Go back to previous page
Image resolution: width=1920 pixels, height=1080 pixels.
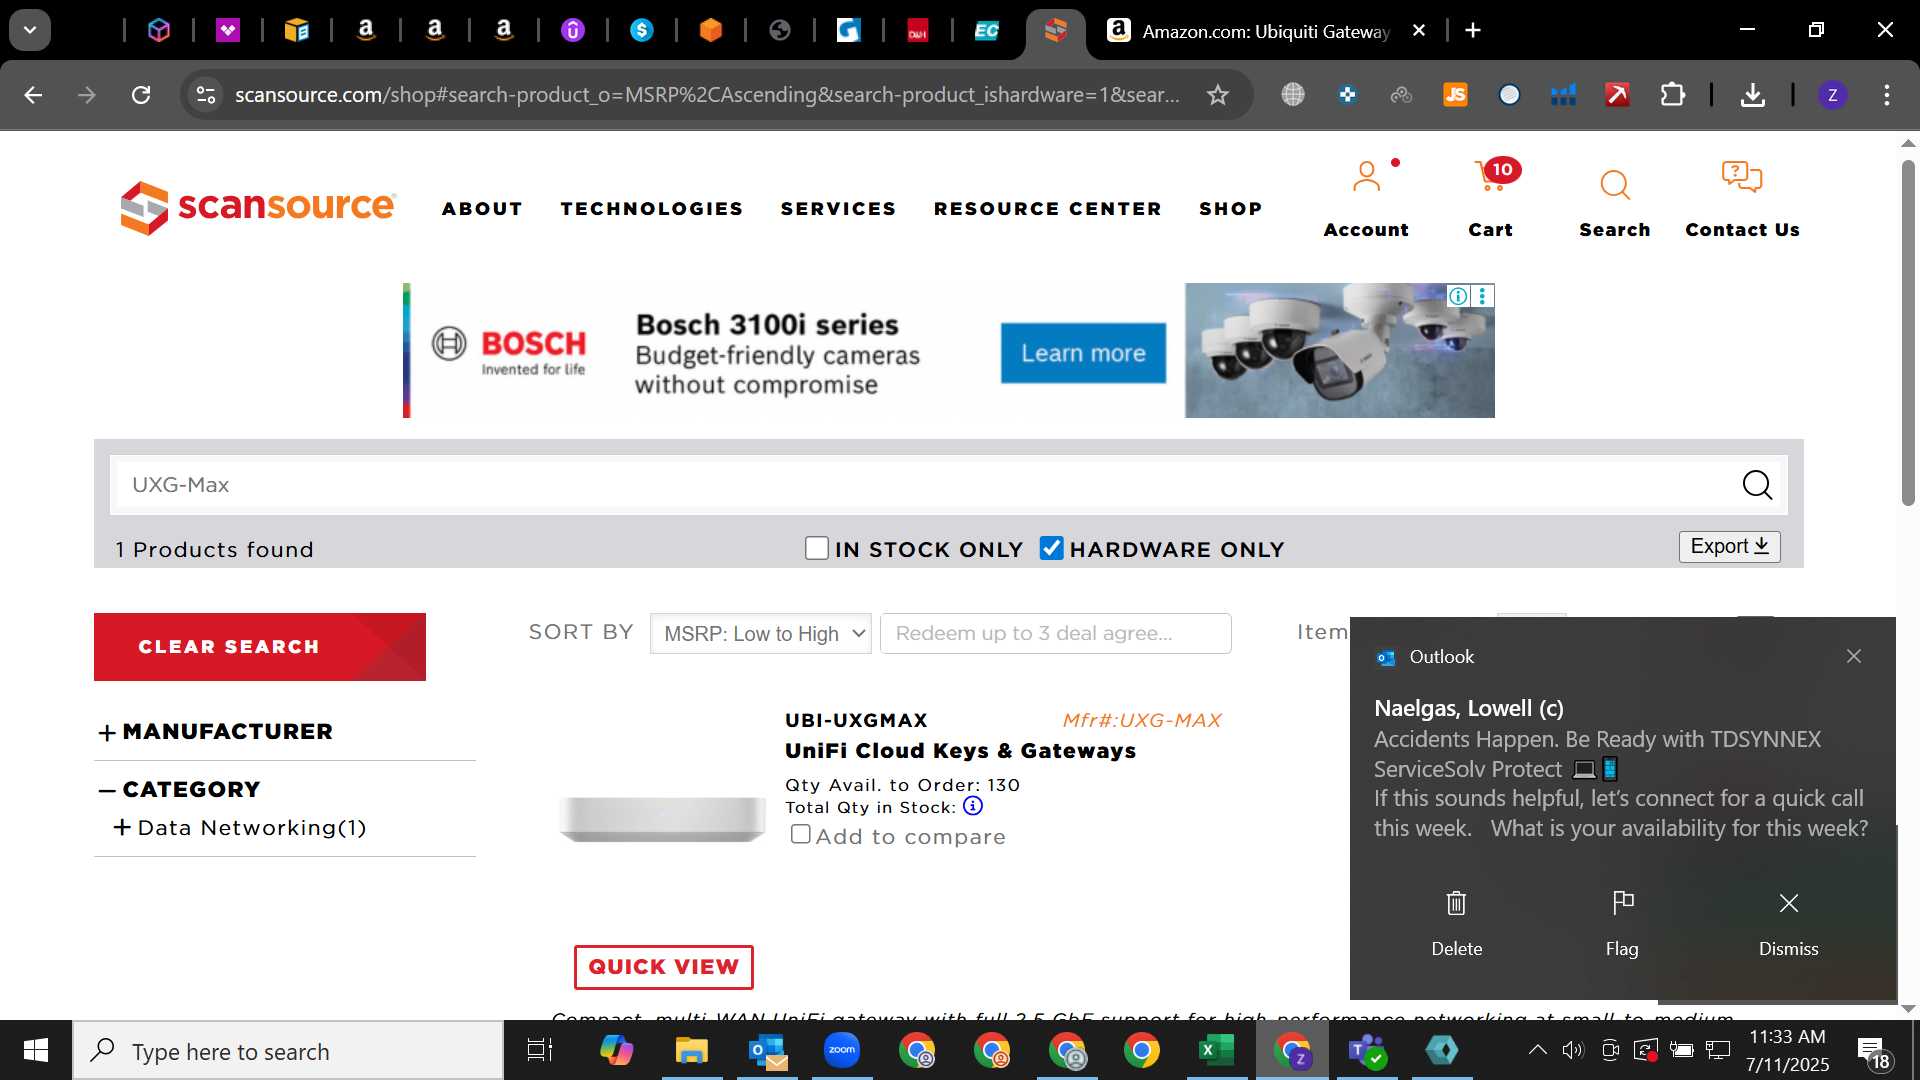coord(33,95)
